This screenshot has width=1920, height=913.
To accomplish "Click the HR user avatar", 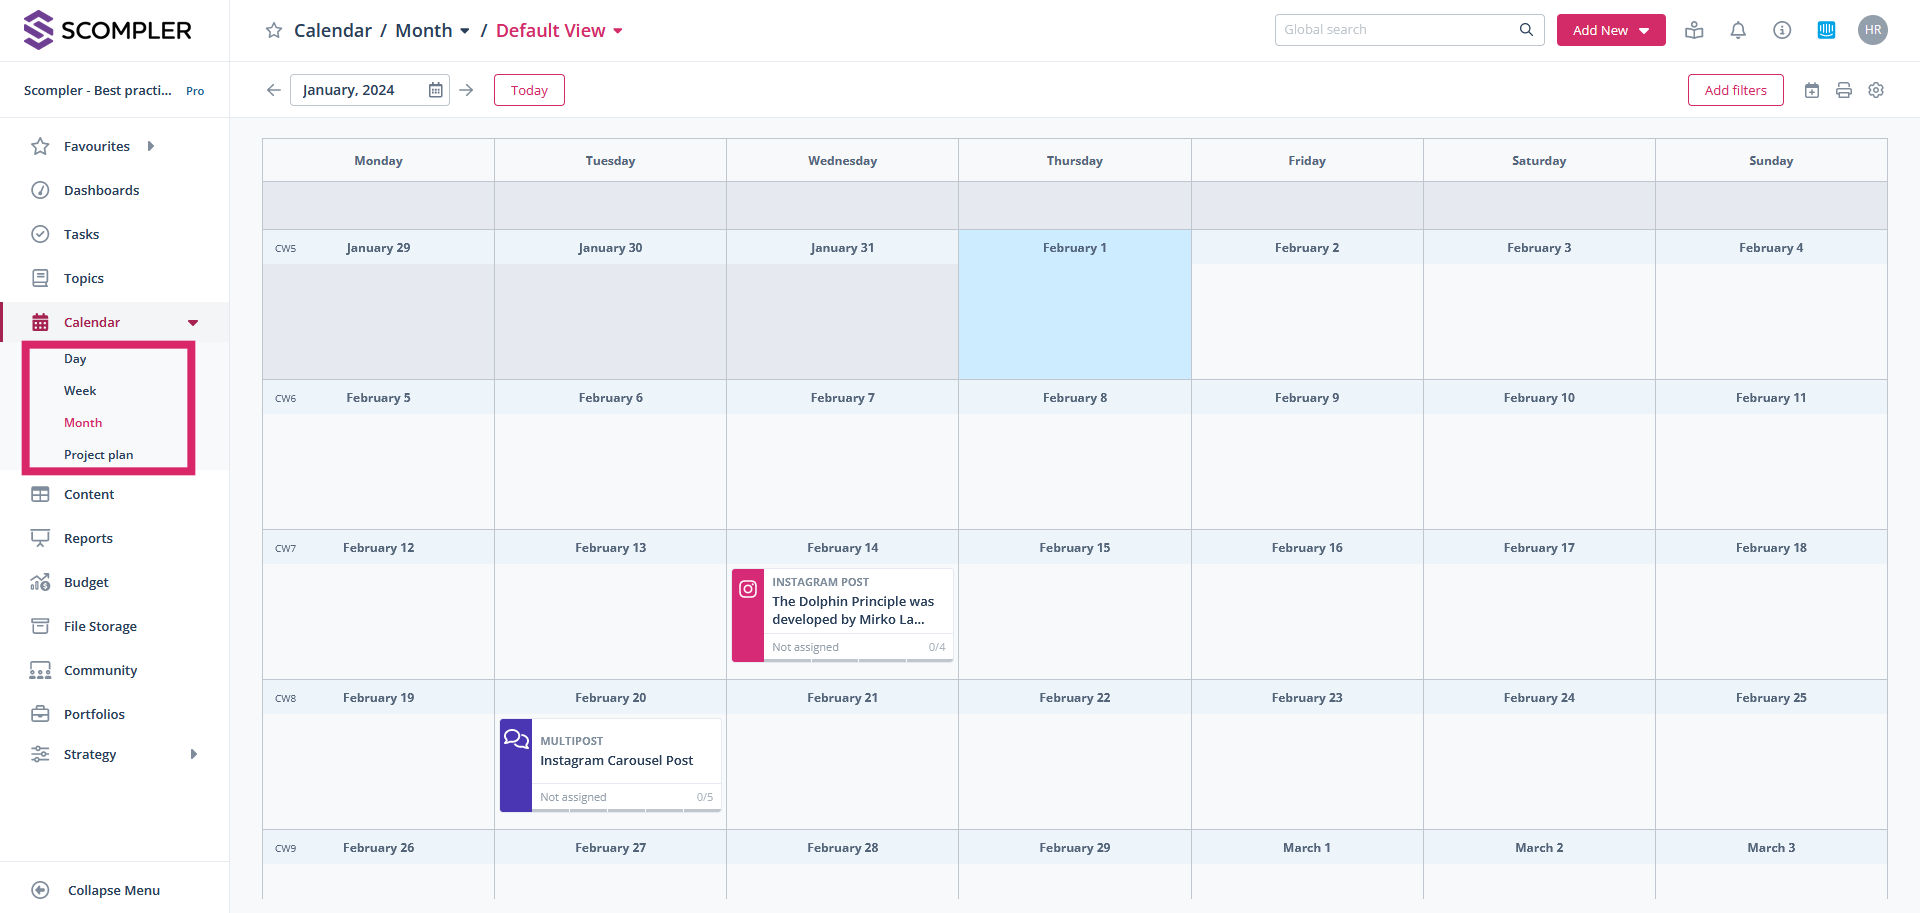I will [x=1872, y=30].
